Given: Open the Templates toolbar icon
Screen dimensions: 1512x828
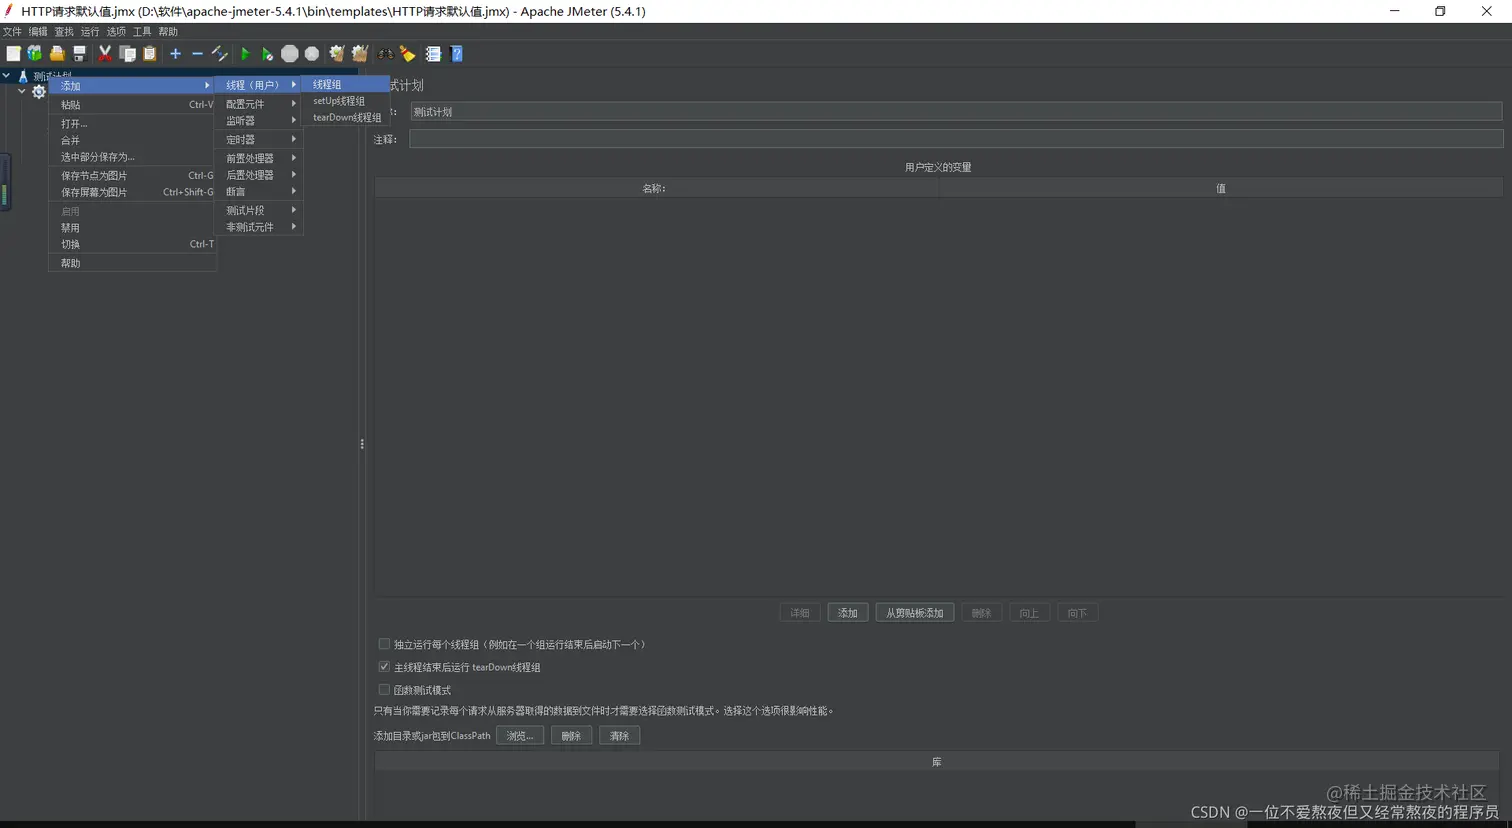Looking at the screenshot, I should click(x=35, y=54).
